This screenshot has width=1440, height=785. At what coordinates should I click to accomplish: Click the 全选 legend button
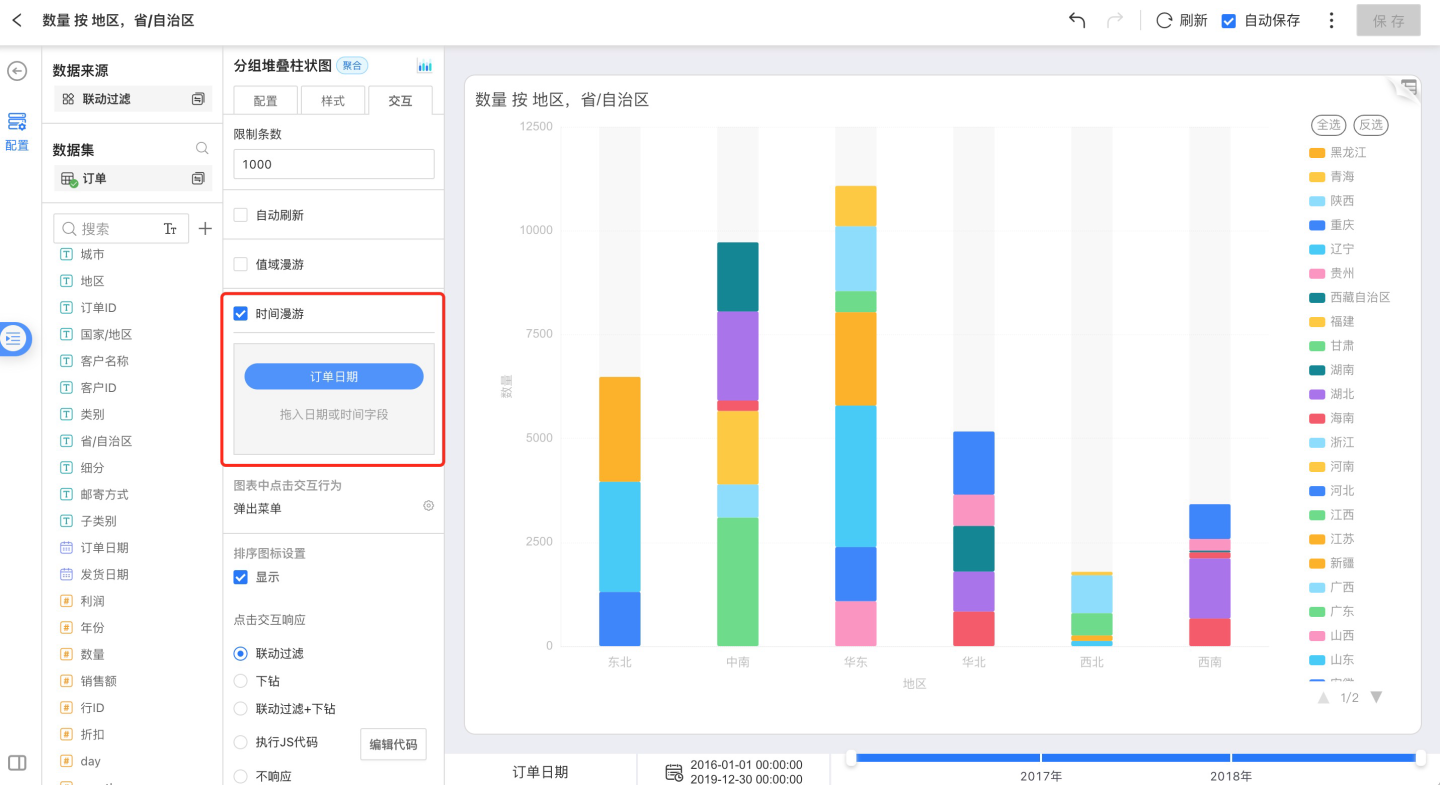coord(1328,125)
